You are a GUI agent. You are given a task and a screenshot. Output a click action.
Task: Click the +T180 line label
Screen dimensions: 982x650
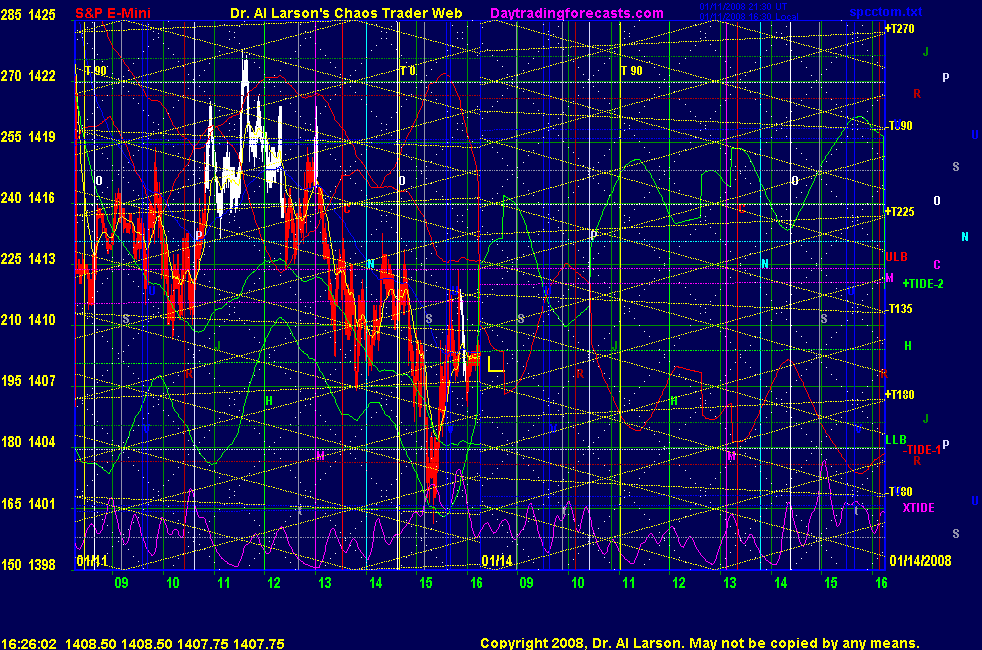coord(900,395)
